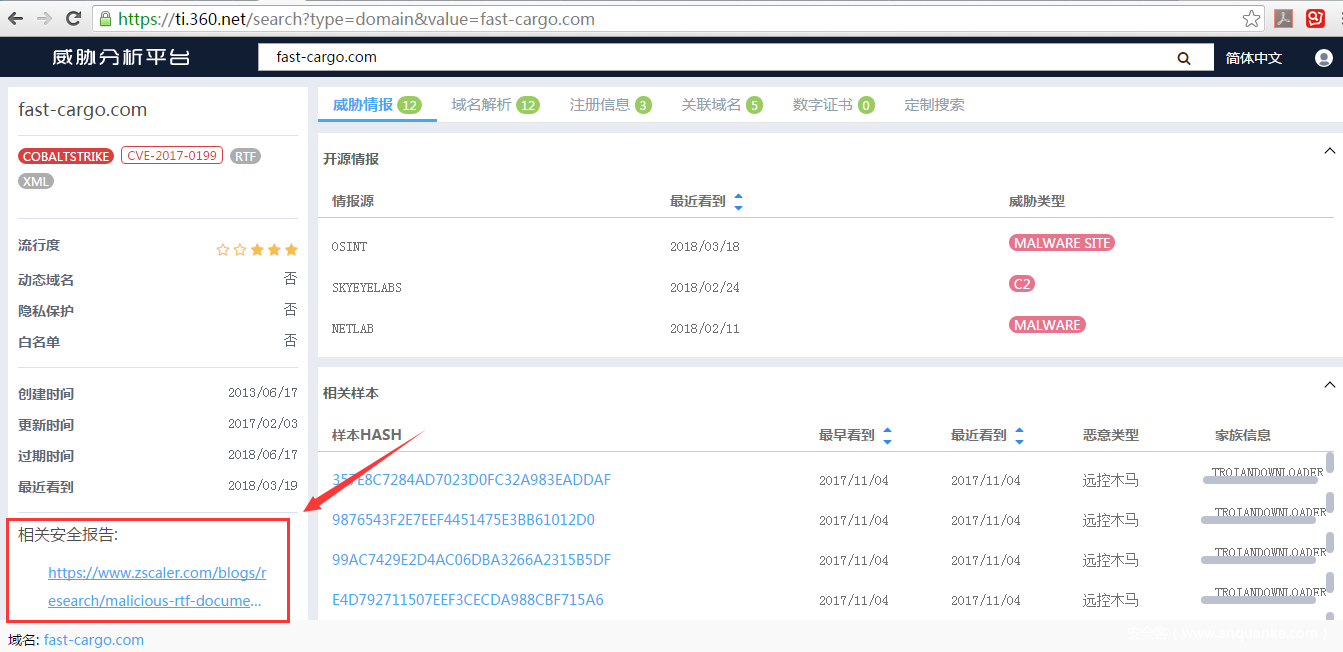Screen dimensions: 1343x652
Task: Sort samples by 最近看到 arrows
Action: (1019, 435)
